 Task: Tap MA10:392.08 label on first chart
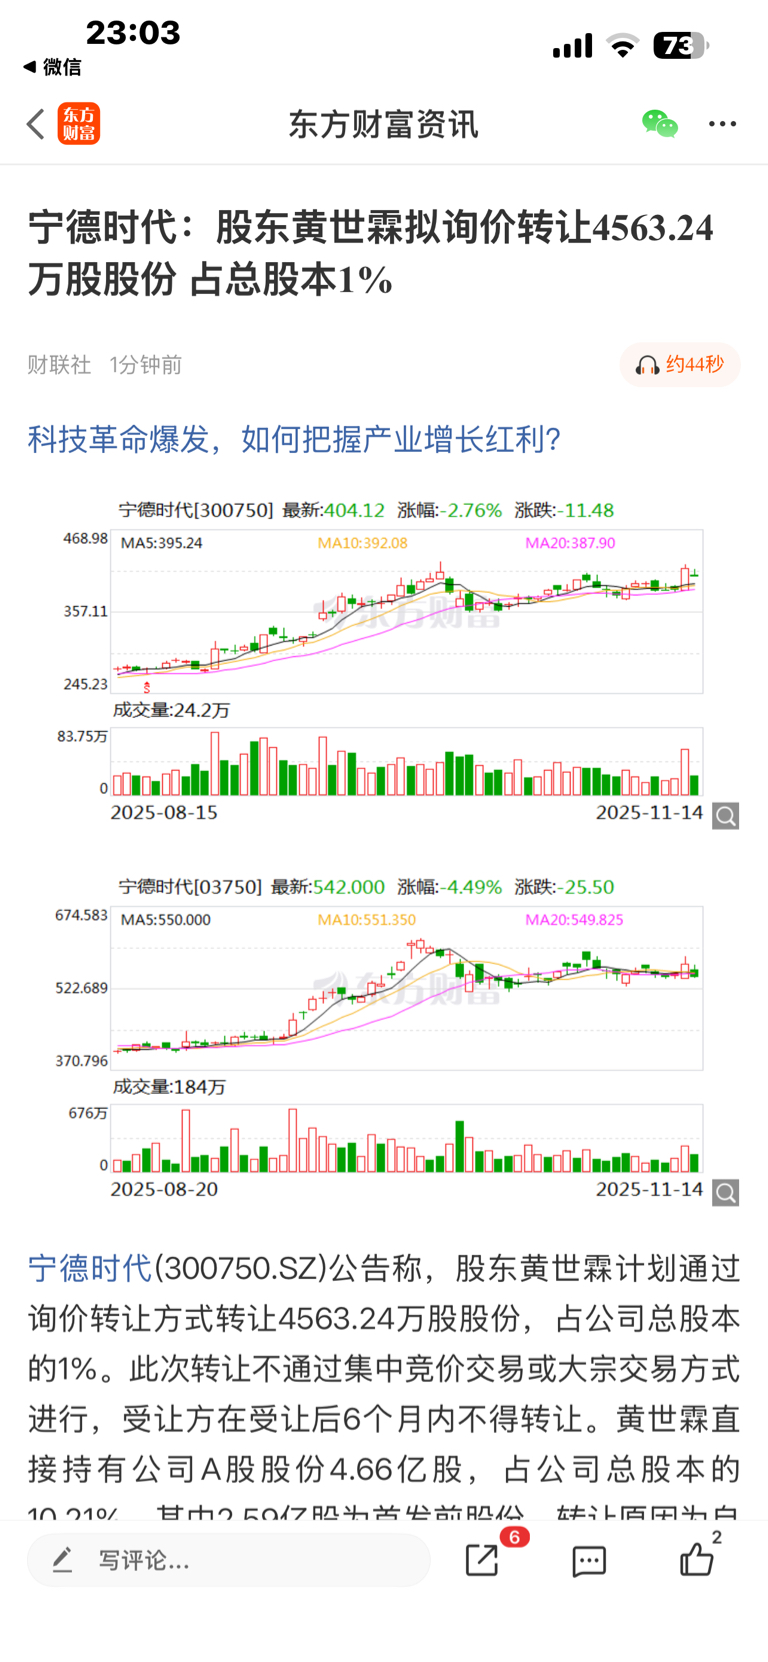click(x=362, y=543)
